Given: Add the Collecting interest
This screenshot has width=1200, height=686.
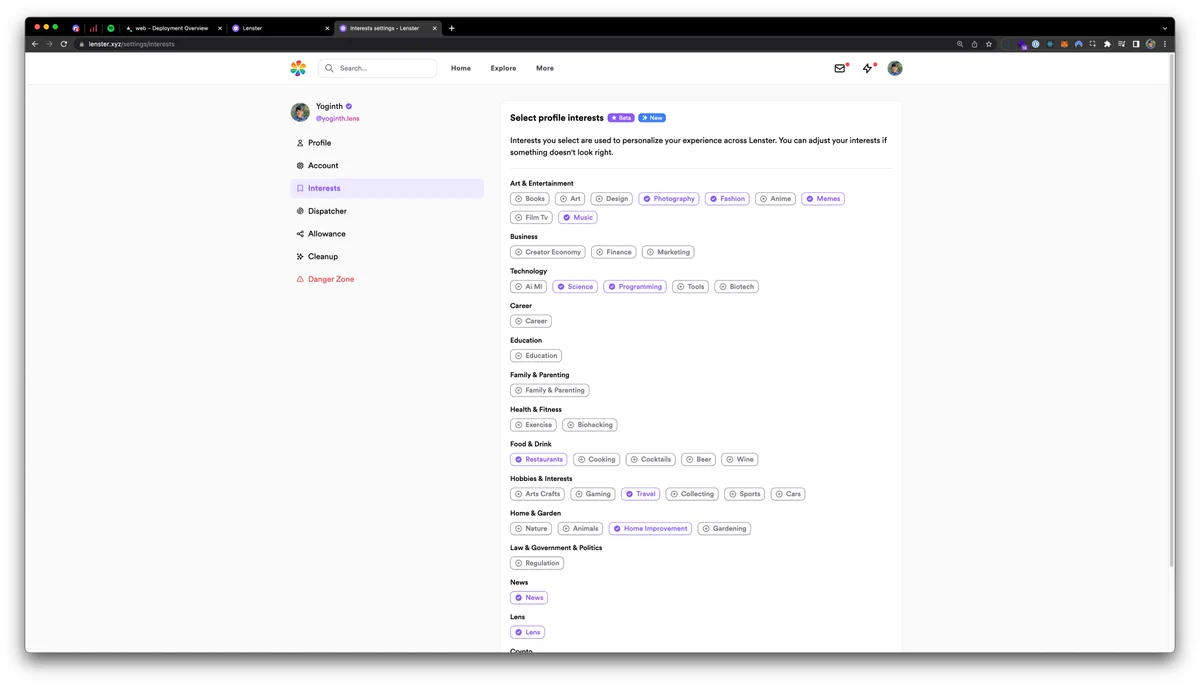Looking at the screenshot, I should (x=693, y=494).
